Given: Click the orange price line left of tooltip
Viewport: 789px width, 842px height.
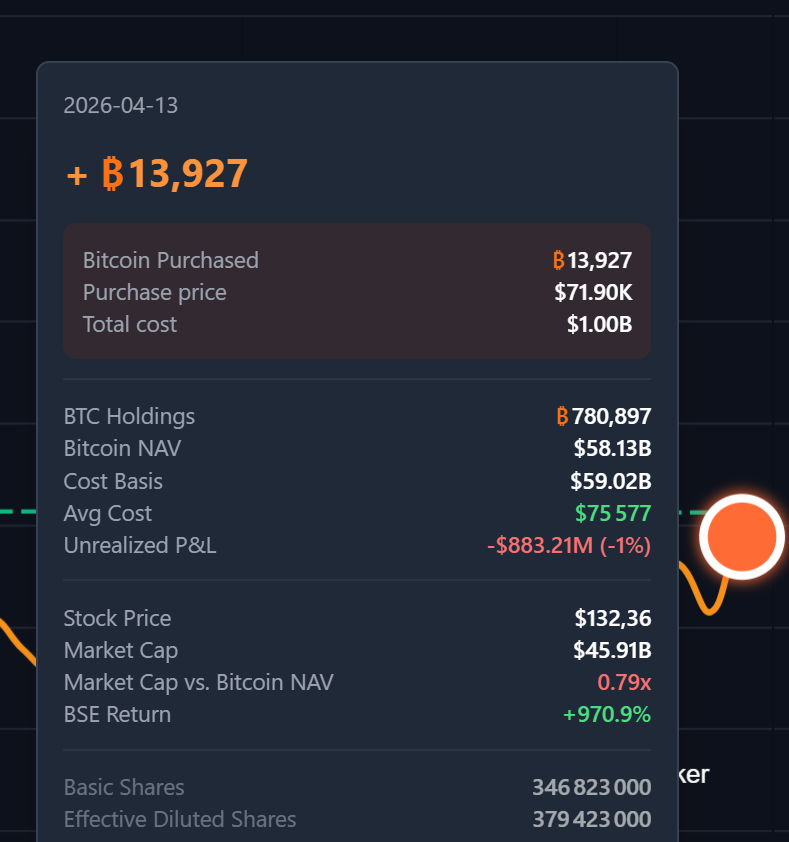Looking at the screenshot, I should coord(17,642).
